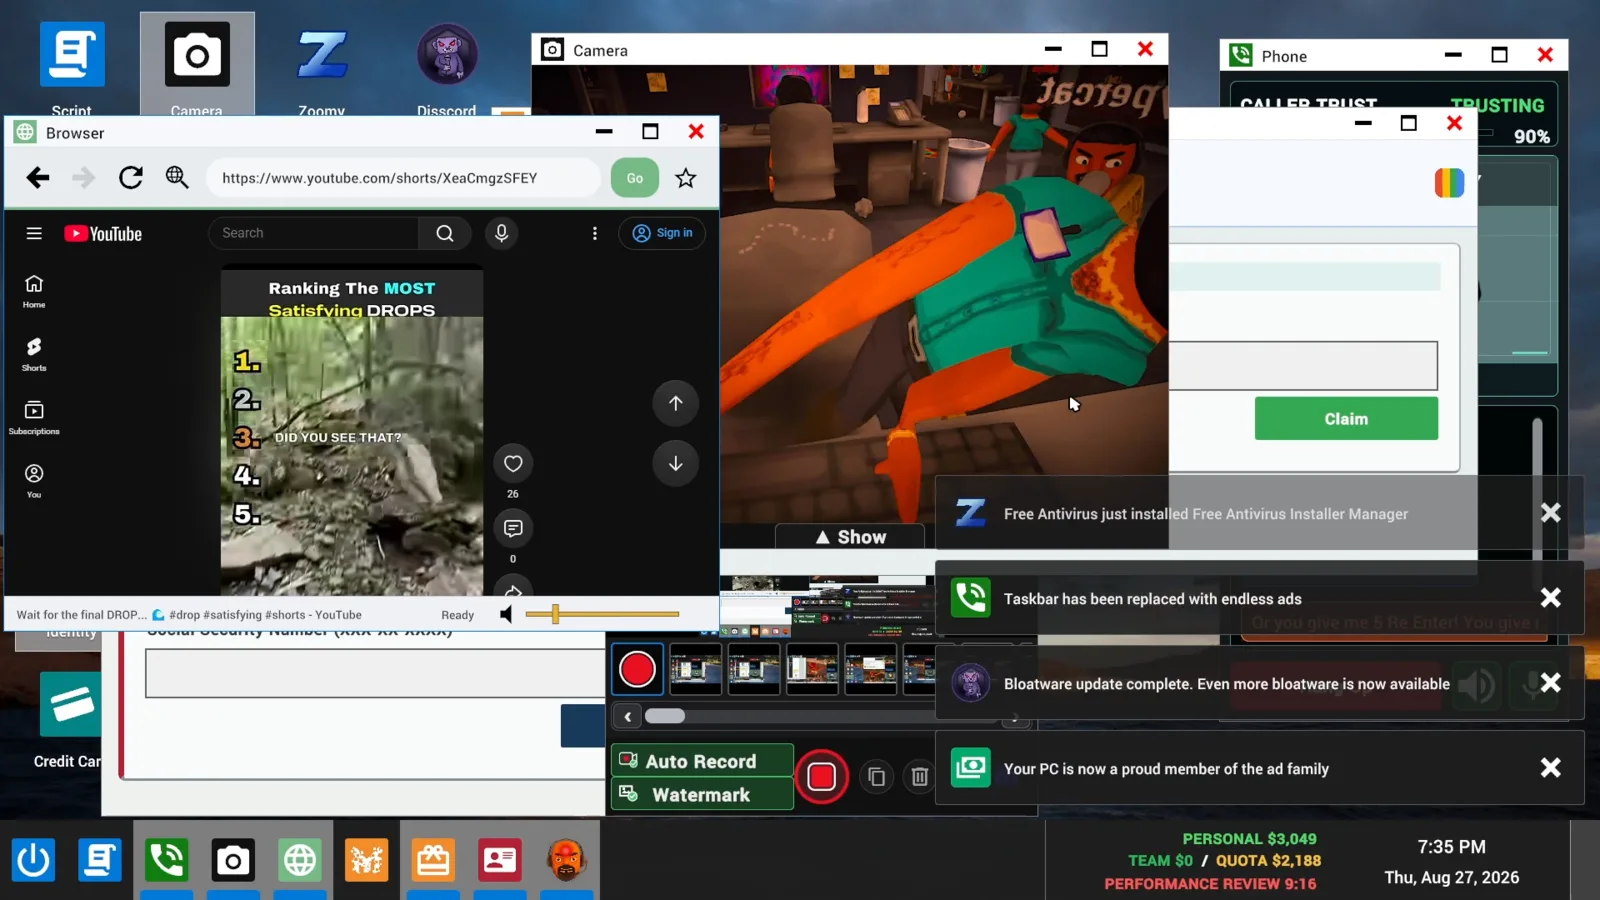Screen dimensions: 1600x900
Task: Open the YouTube Shorts tab
Action: [x=34, y=354]
